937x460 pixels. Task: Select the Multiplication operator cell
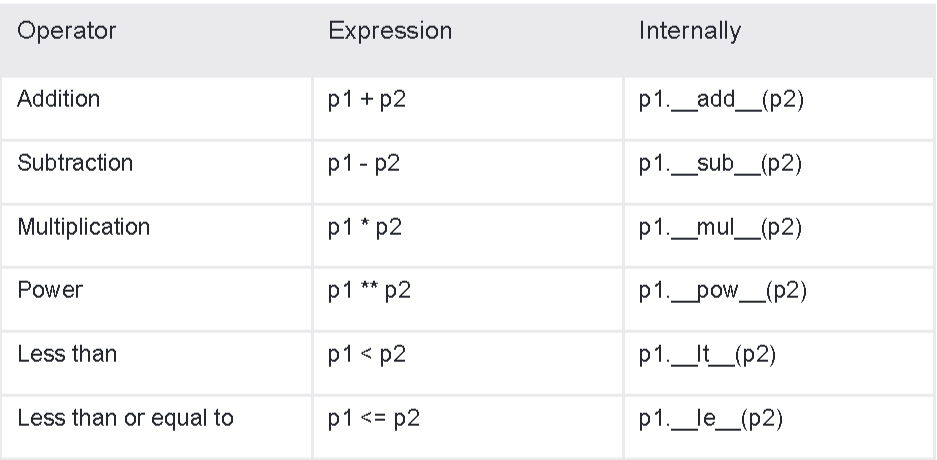point(83,226)
